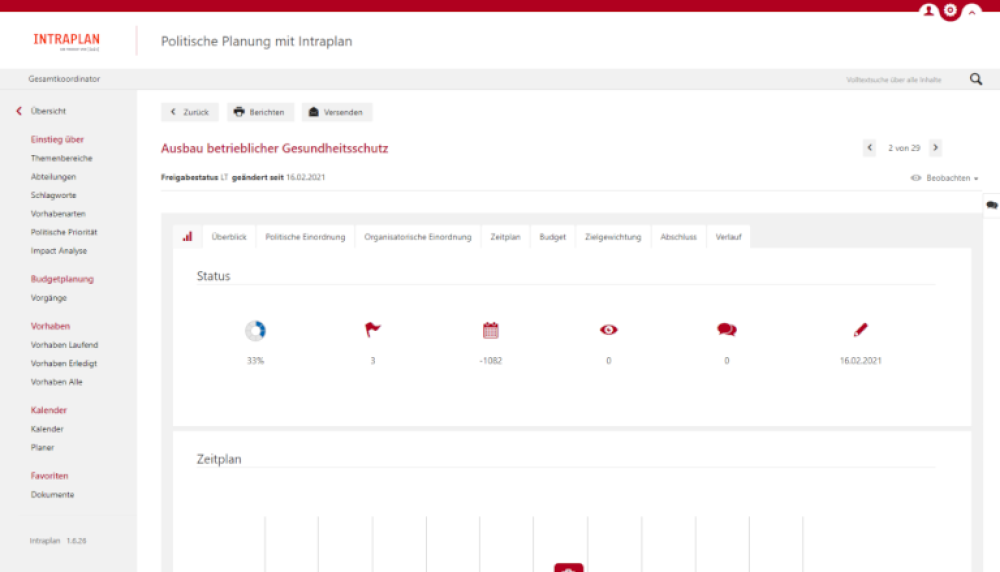The image size is (1000, 572).
Task: Open the bar chart dashboard tab icon
Action: [187, 237]
